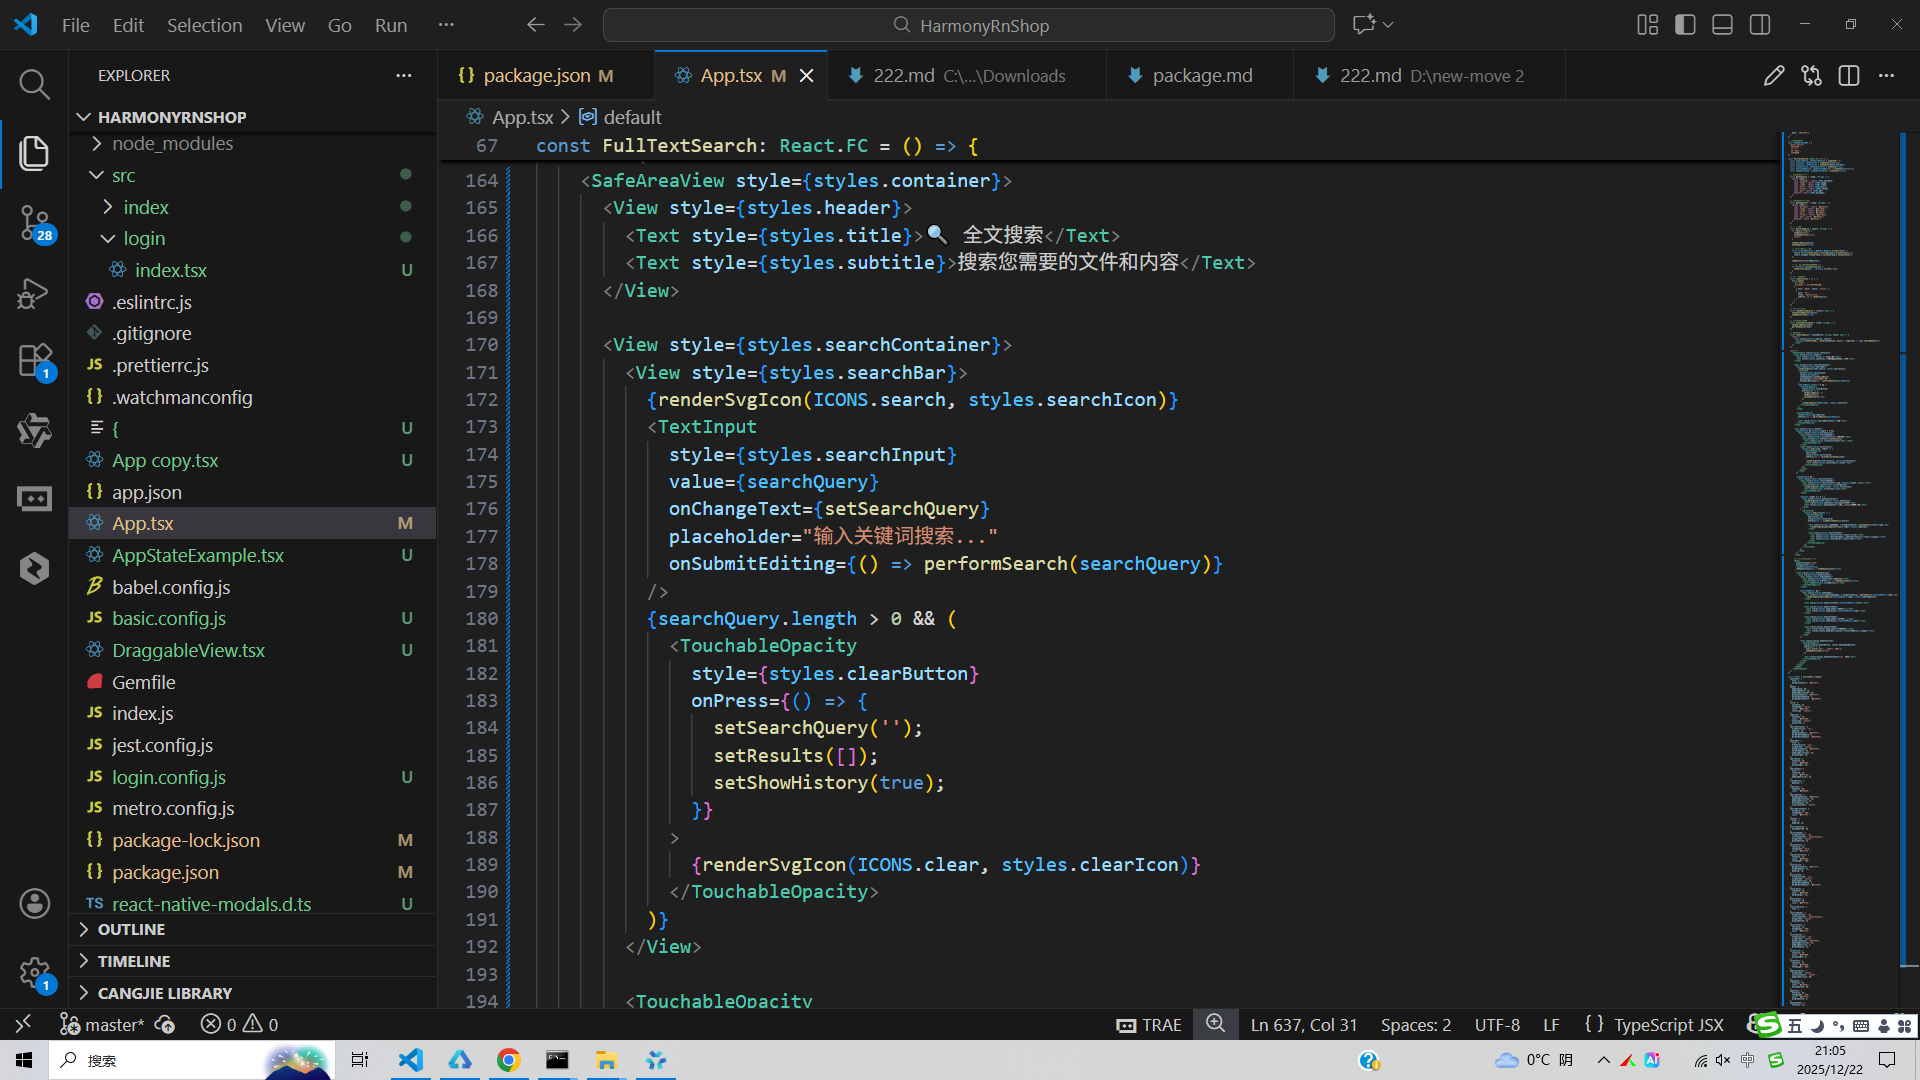Open Source Control view with 28 changes
Screen dimensions: 1920x1080
34,222
